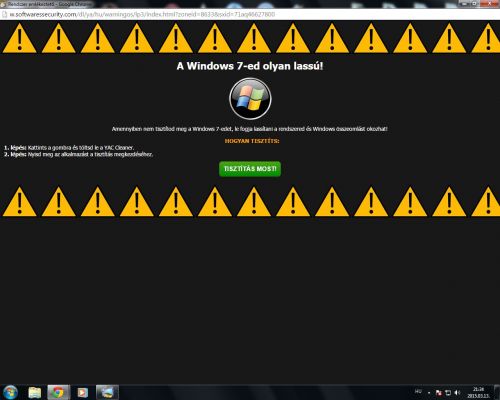
Task: Maximize the Chrome popup window
Action: 476,3
